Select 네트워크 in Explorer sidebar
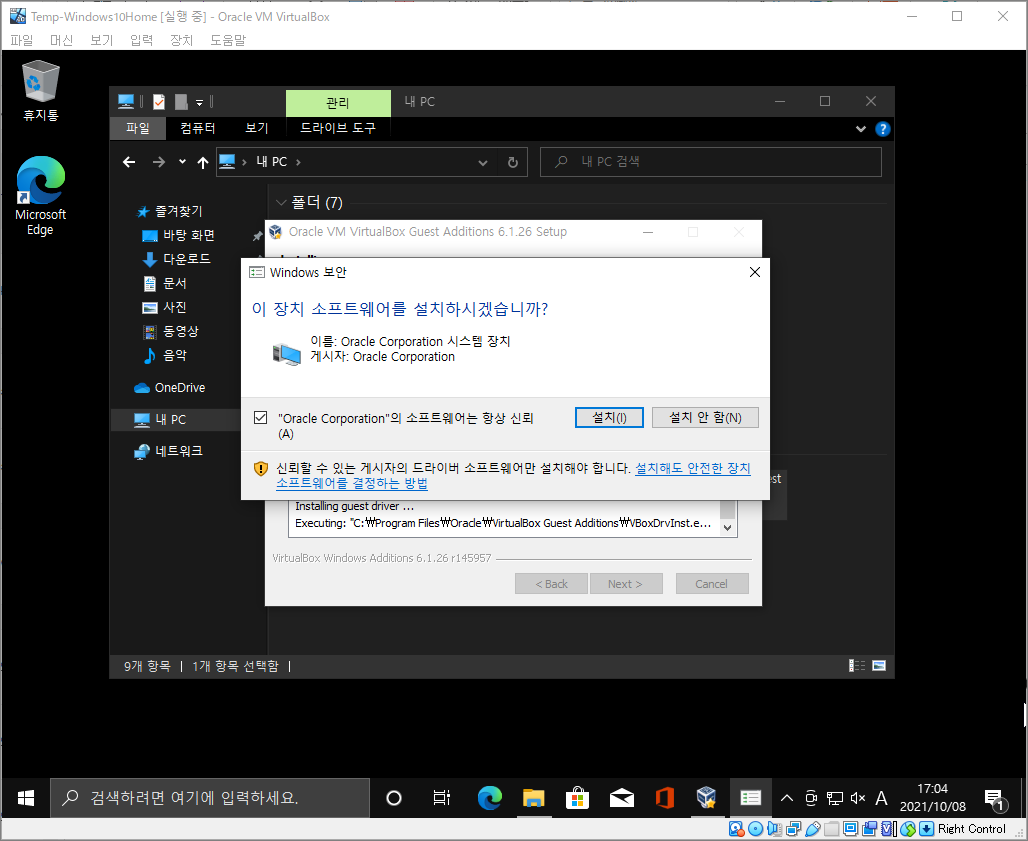 (169, 451)
